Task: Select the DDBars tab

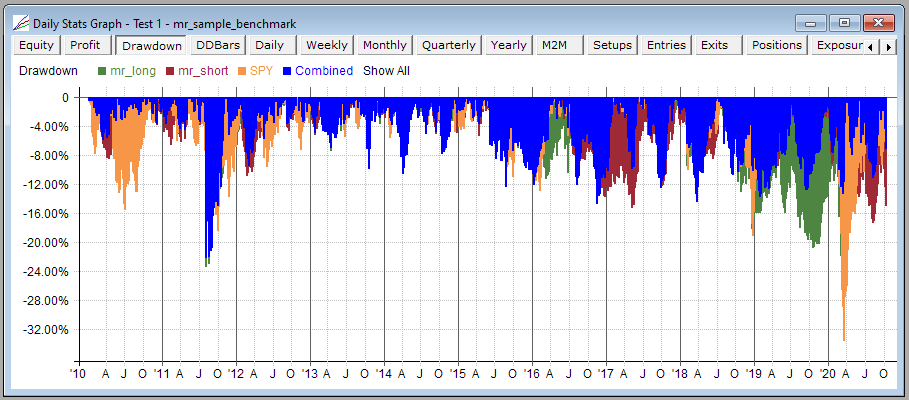Action: point(216,45)
